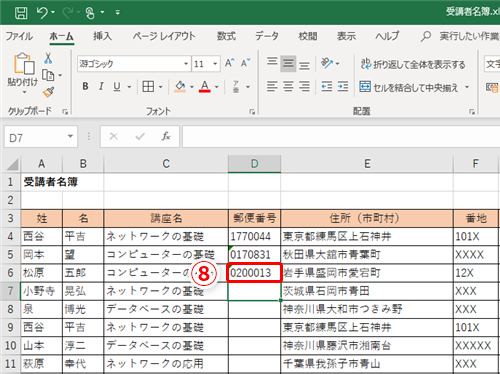Align text right

[304, 87]
